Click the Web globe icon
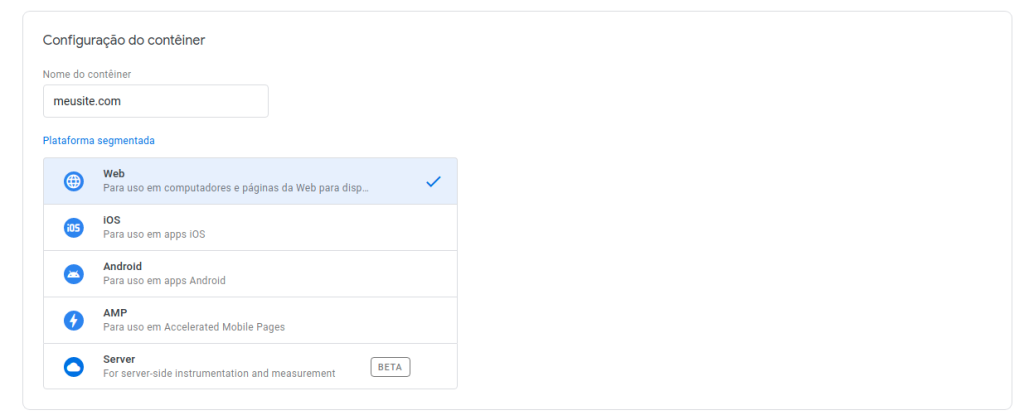1024x420 pixels. tap(74, 182)
